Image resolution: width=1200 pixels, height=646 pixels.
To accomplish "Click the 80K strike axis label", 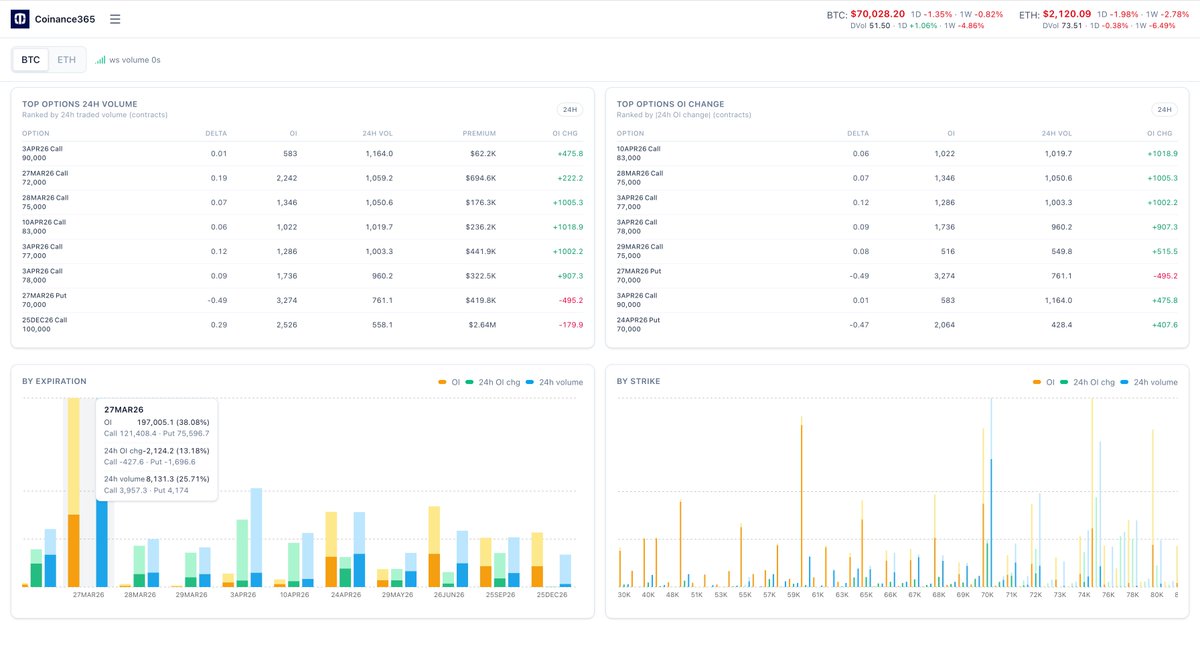I will point(1157,595).
